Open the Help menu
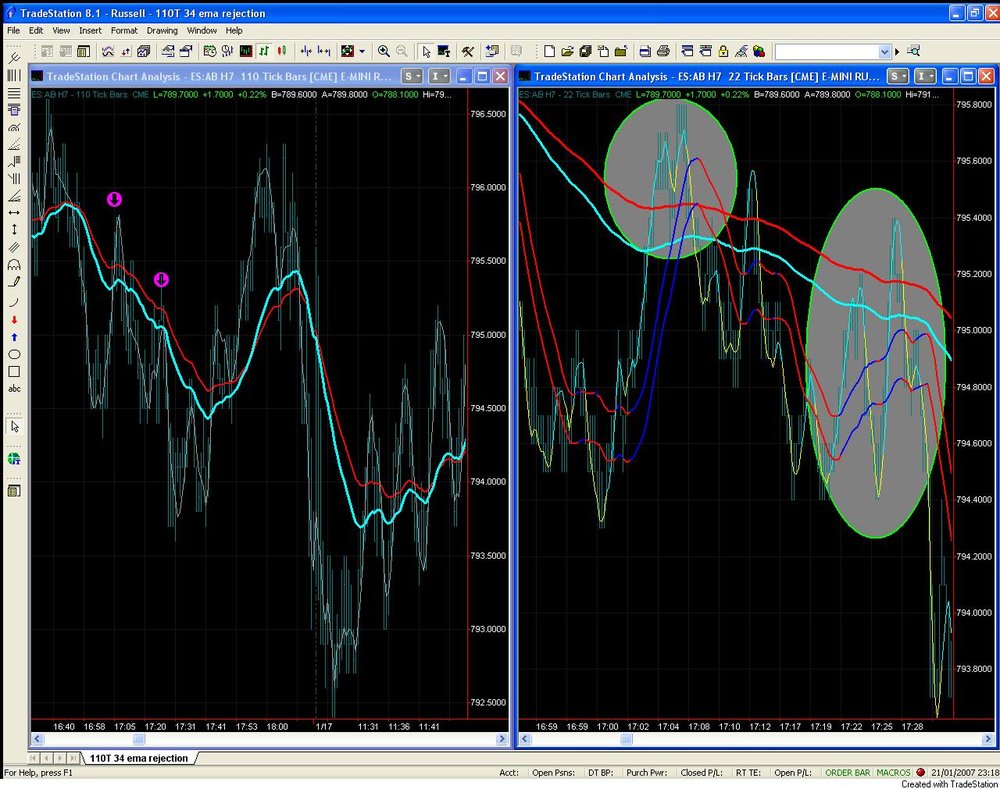Viewport: 1000px width, 789px height. tap(233, 30)
